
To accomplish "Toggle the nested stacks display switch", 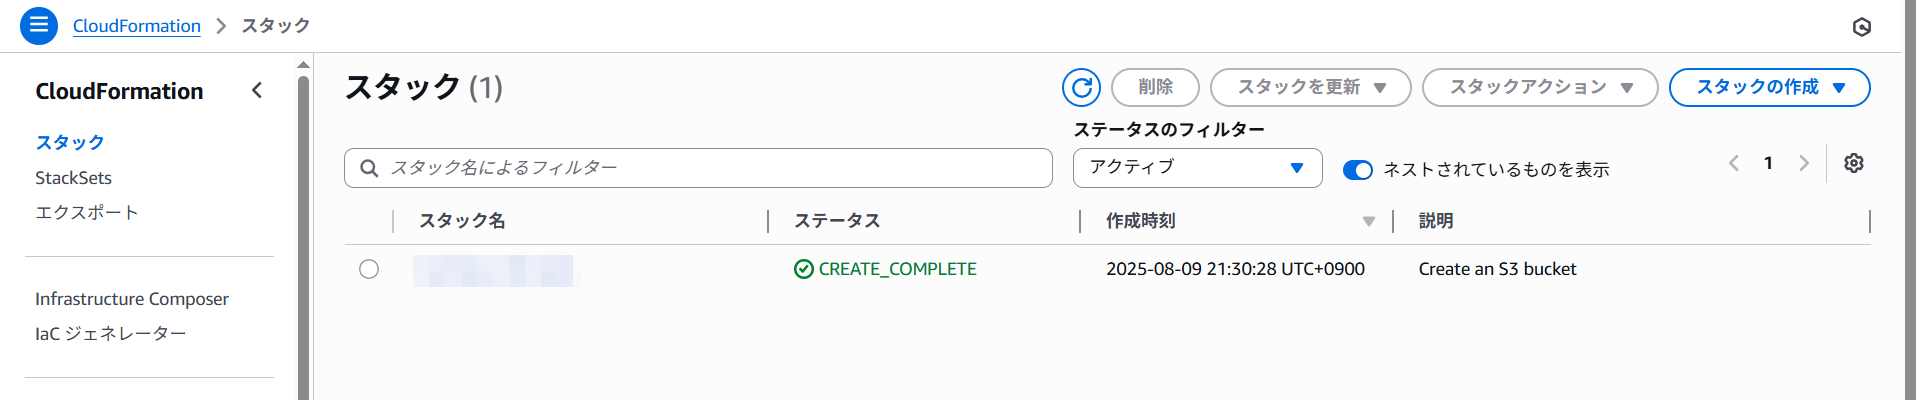I will pyautogui.click(x=1358, y=170).
